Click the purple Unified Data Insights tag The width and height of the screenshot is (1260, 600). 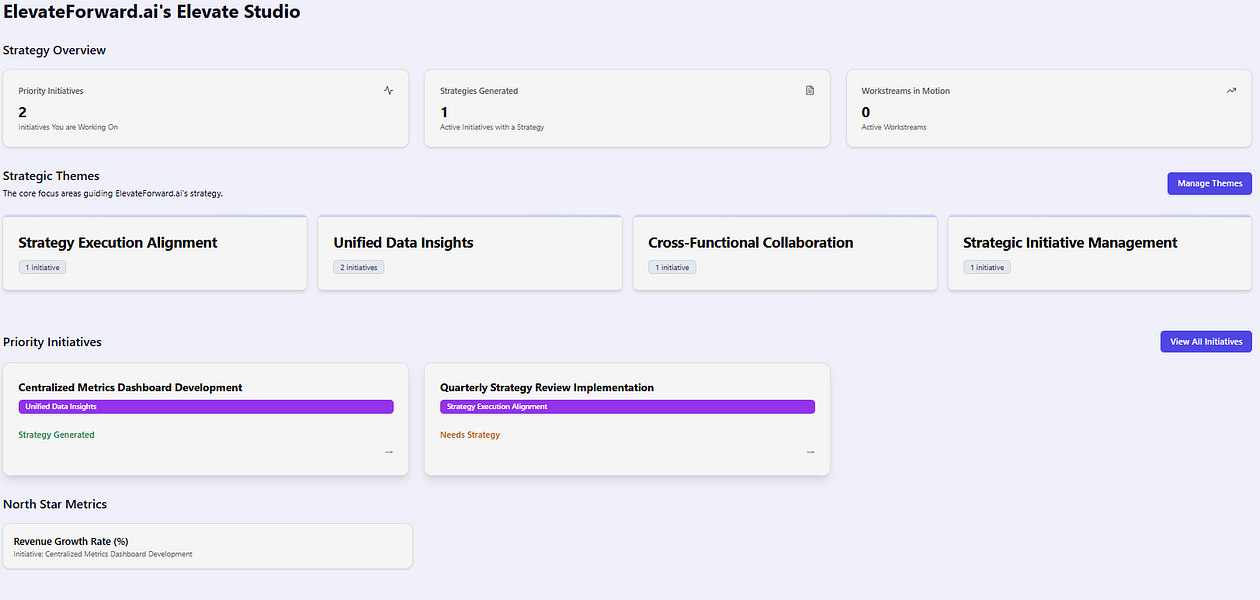[x=206, y=407]
